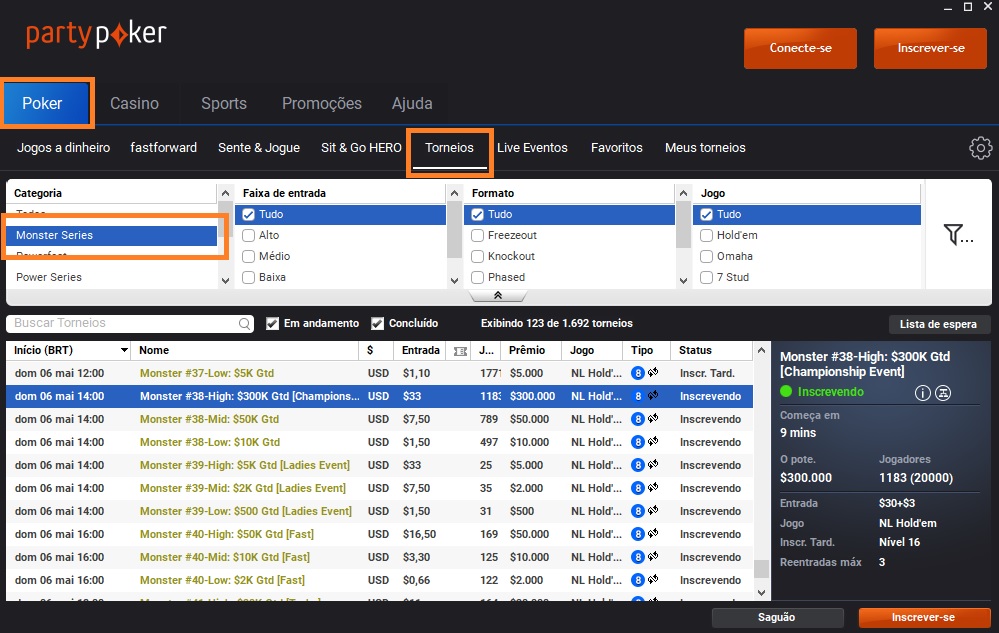Screen dimensions: 999x633
Task: Select the Monster #38-Mid: $50K Gtd row
Action: click(x=380, y=419)
